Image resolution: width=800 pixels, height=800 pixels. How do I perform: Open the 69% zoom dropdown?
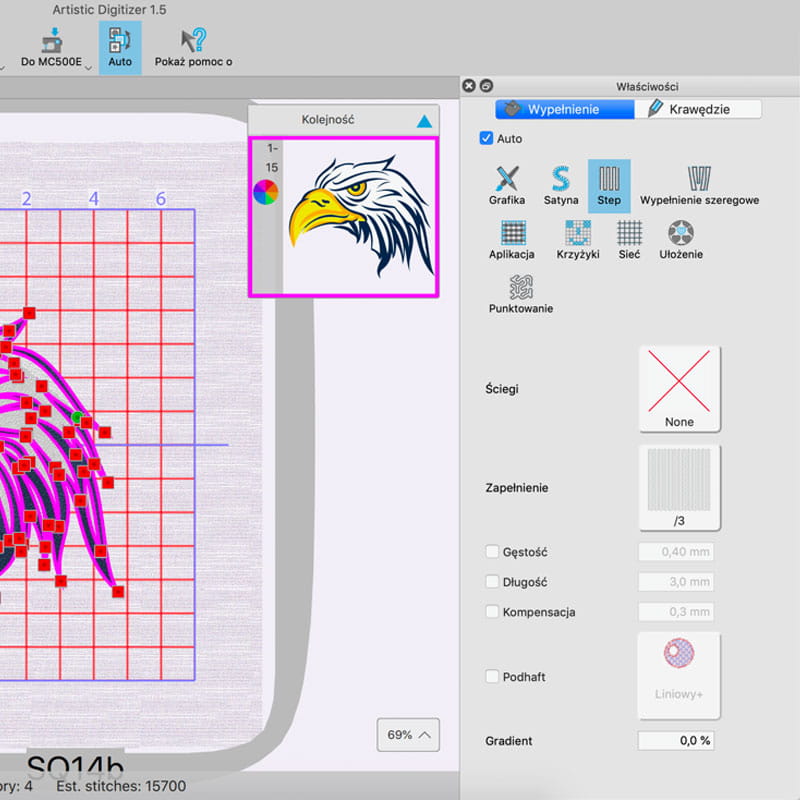pyautogui.click(x=408, y=735)
